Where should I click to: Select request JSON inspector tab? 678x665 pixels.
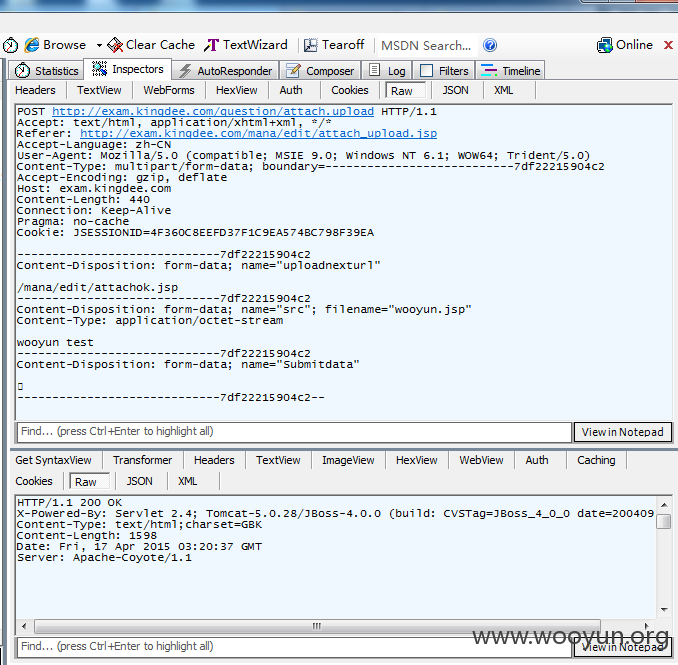(x=455, y=90)
